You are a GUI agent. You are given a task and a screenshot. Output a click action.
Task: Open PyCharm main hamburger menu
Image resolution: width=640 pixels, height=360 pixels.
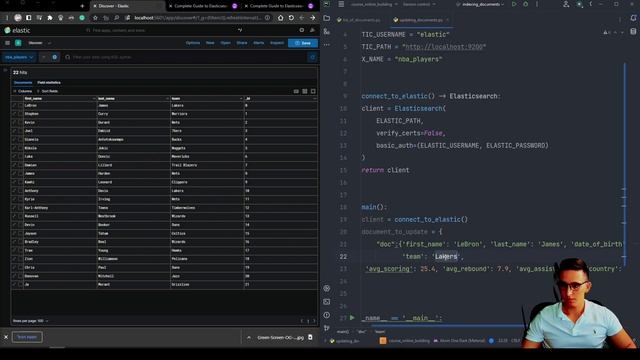pyautogui.click(x=341, y=4)
